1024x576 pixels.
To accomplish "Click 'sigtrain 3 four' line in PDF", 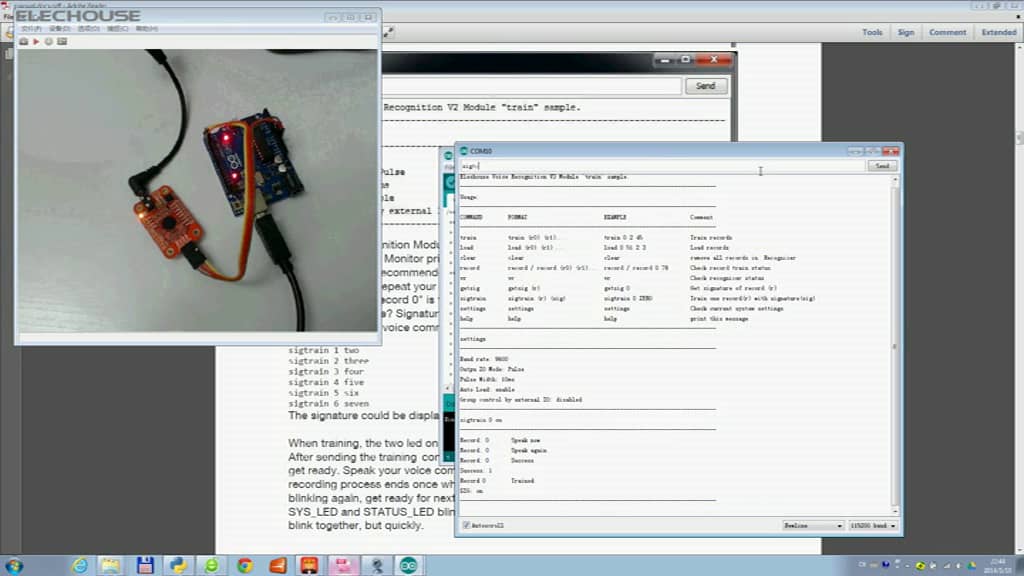I will [326, 372].
